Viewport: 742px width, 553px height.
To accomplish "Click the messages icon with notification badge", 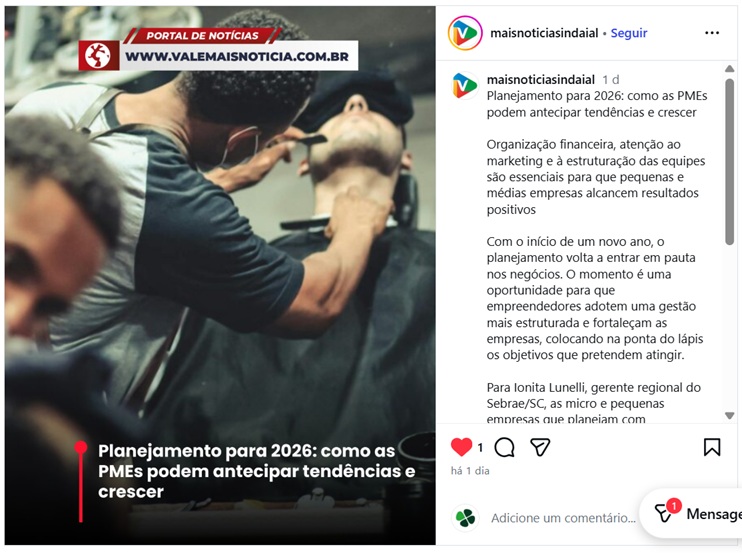I will click(665, 513).
